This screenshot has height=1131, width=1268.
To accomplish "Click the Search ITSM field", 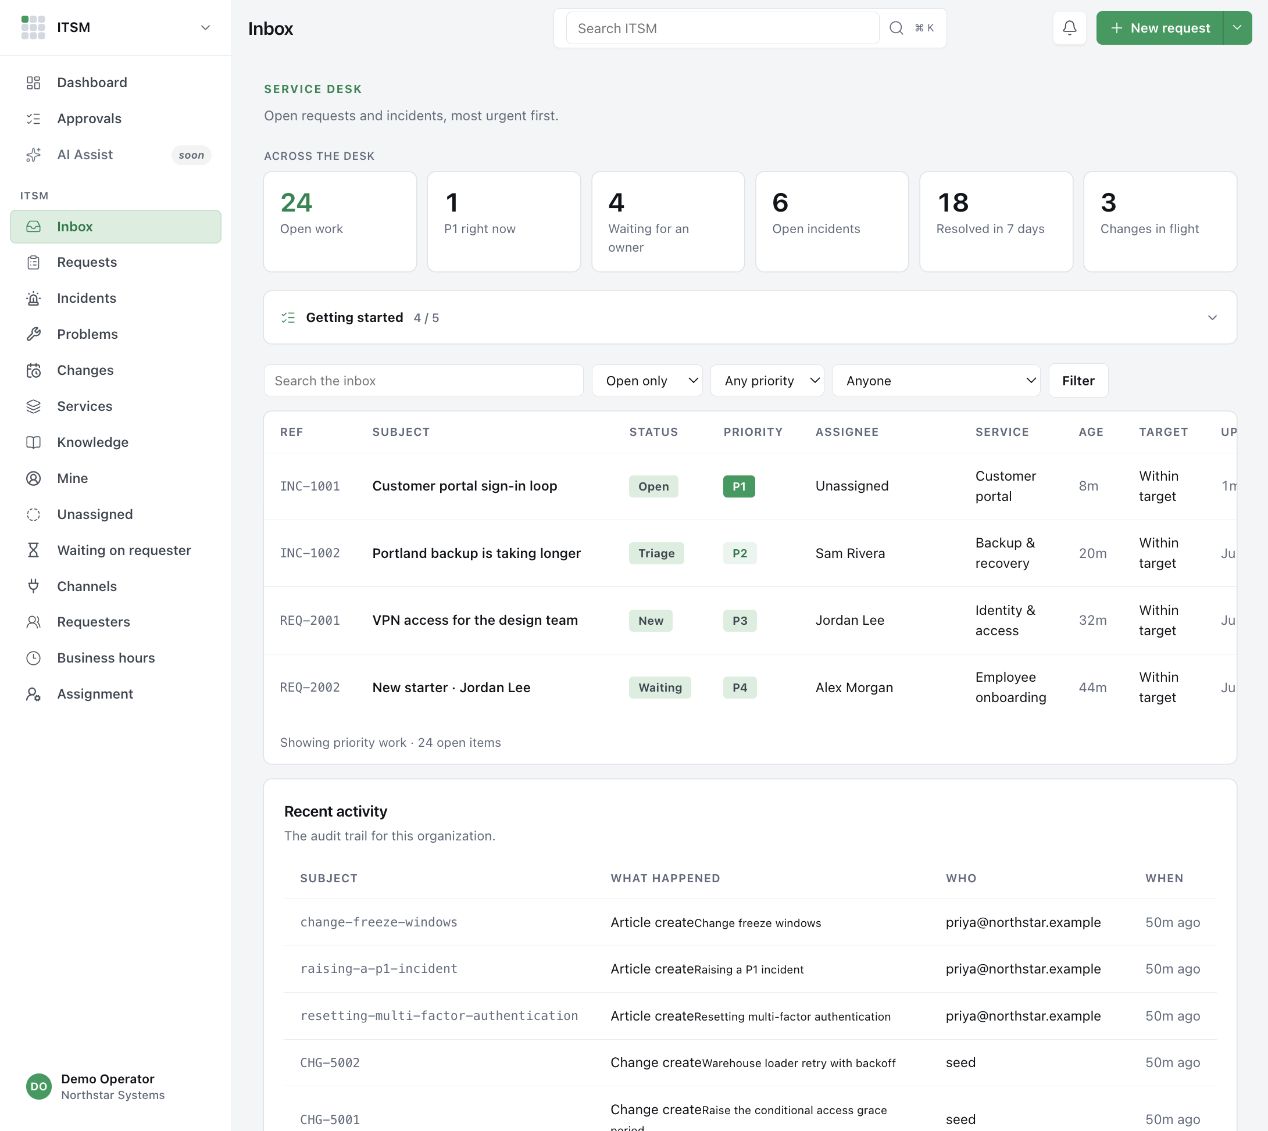I will coord(722,28).
